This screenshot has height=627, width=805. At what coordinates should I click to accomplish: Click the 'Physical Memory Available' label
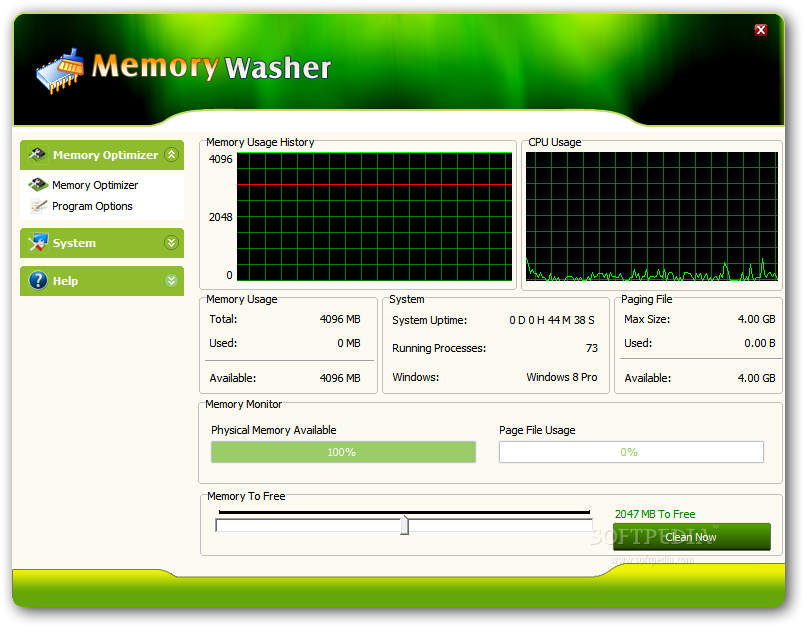click(x=274, y=430)
